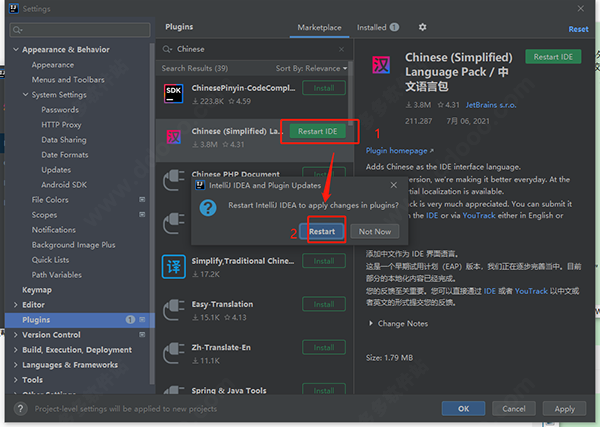
Task: Click the plugins settings gear icon
Action: [x=422, y=27]
